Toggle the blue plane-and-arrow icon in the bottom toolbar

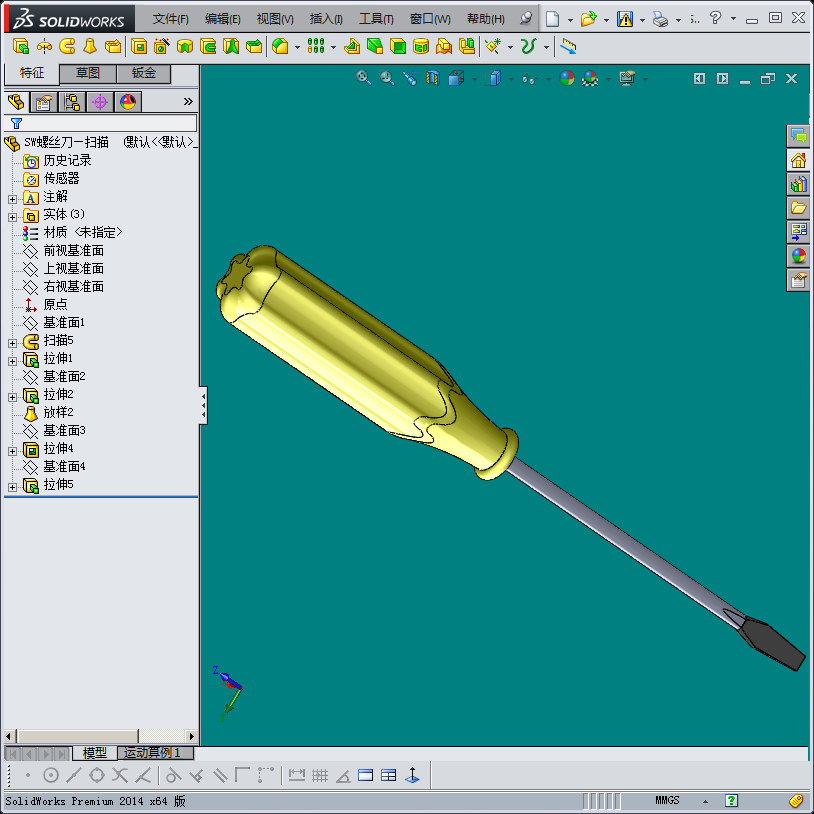[x=412, y=776]
